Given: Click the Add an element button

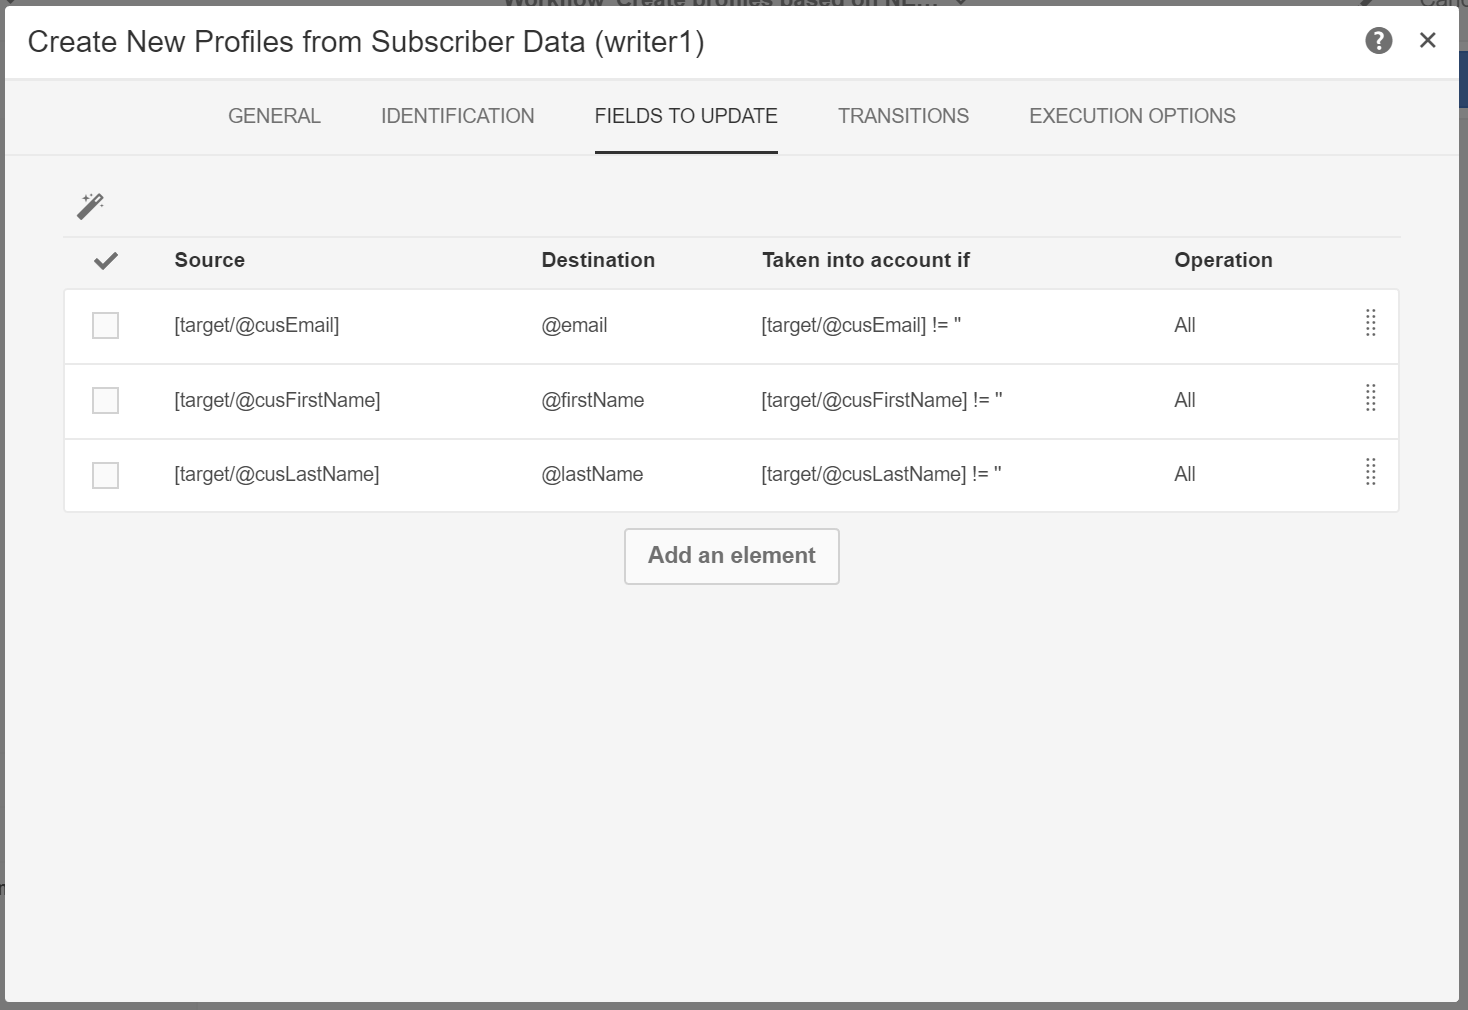Looking at the screenshot, I should point(731,556).
